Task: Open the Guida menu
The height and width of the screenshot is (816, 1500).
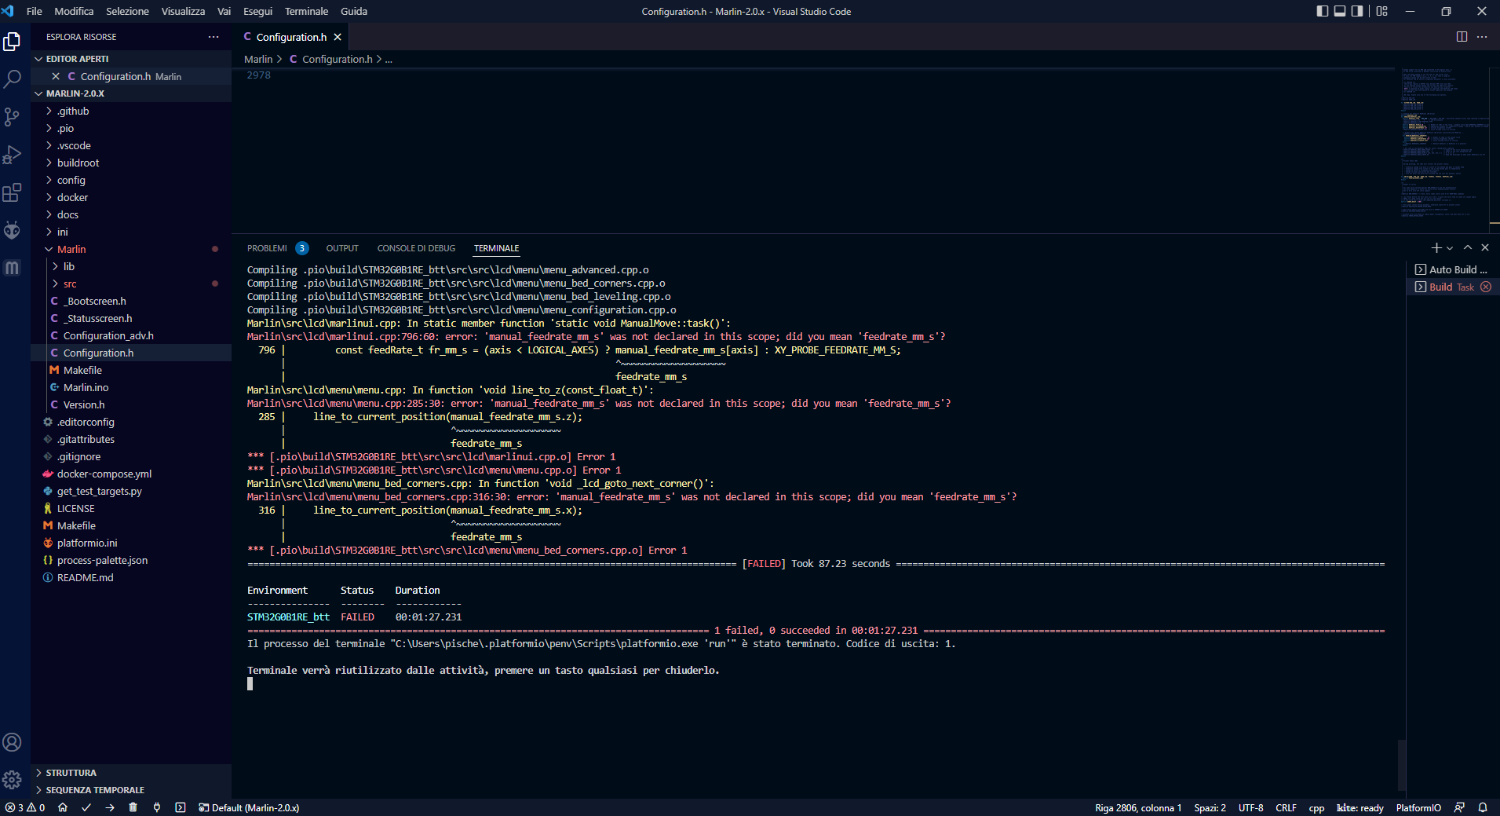Action: click(354, 11)
